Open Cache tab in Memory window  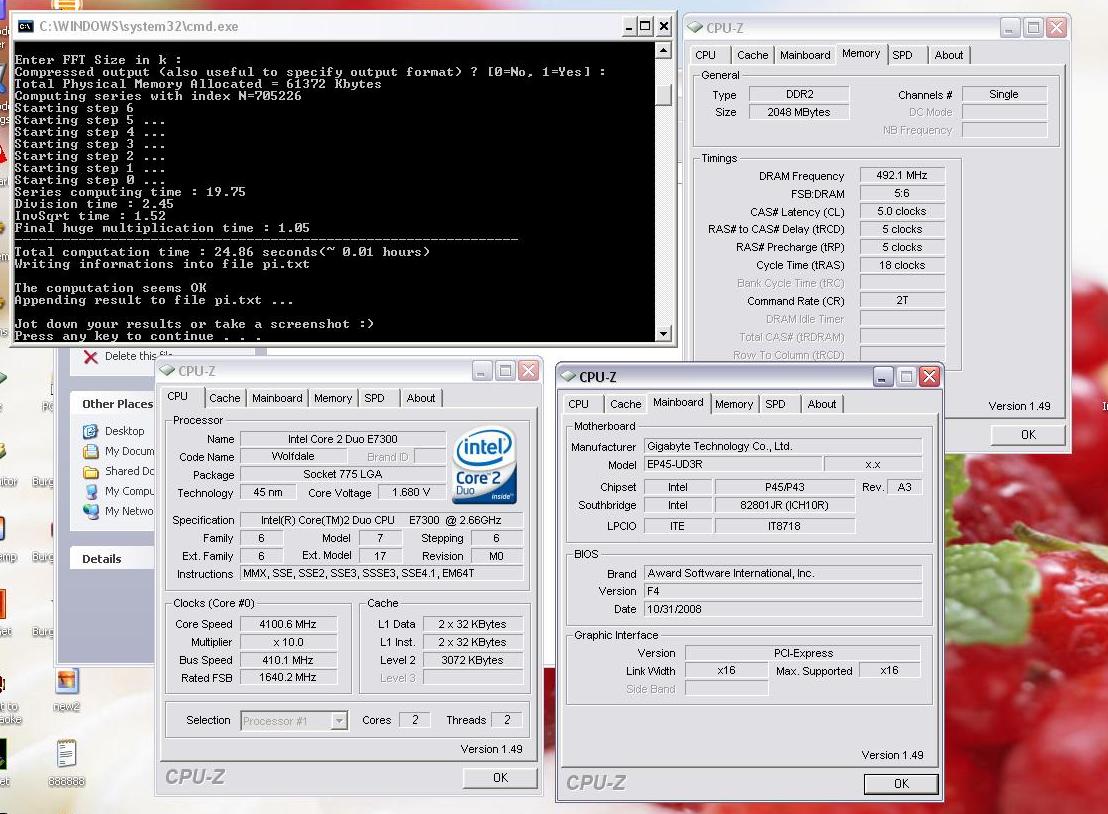click(x=753, y=55)
